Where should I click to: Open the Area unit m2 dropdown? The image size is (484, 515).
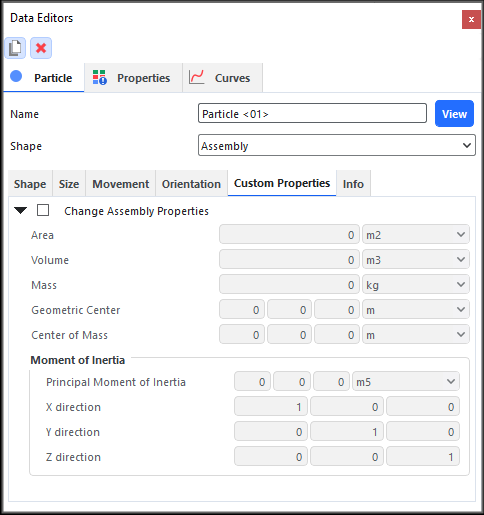pos(416,235)
